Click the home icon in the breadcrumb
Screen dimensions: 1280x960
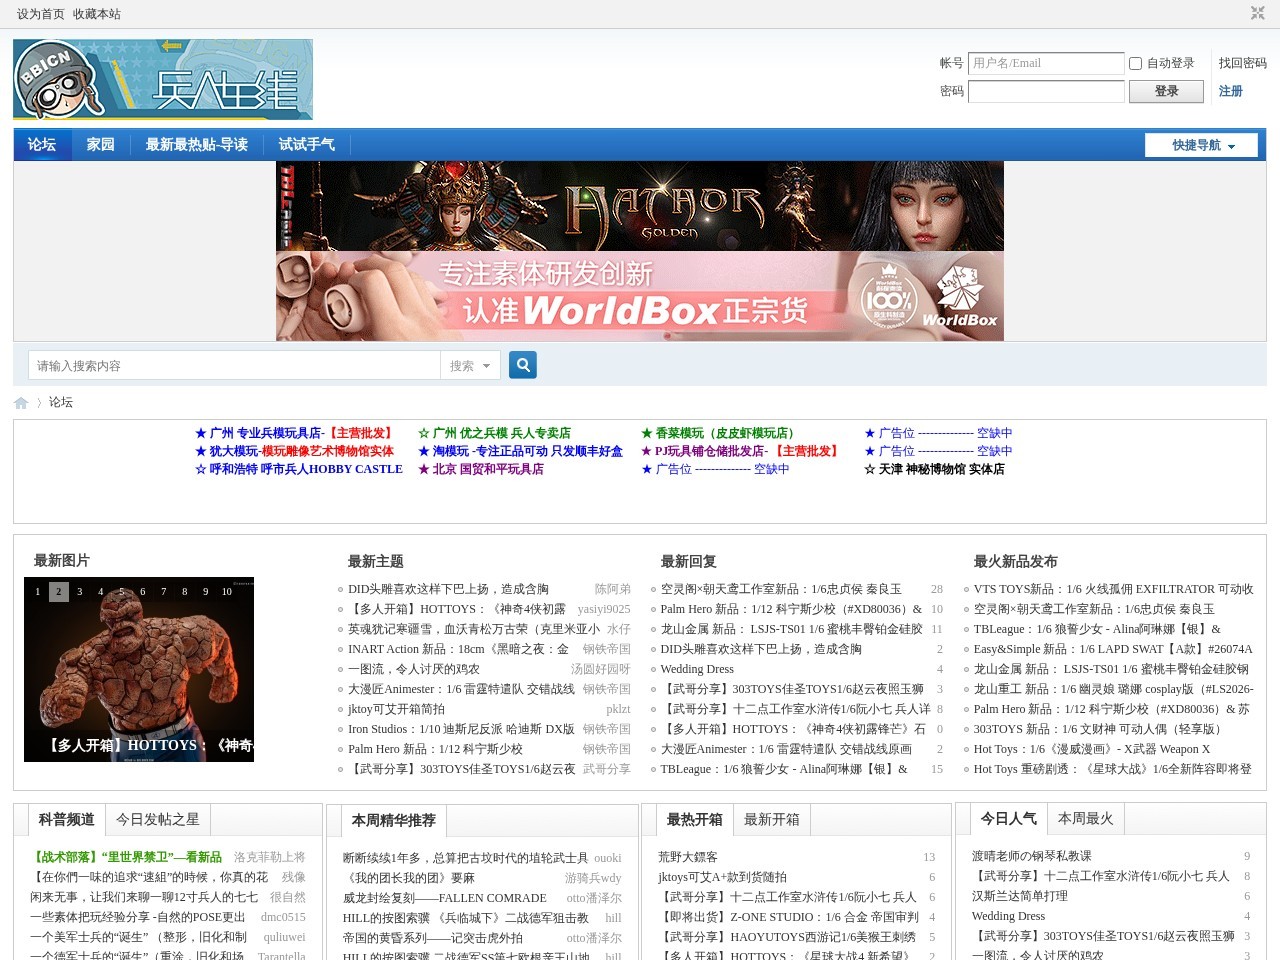pos(21,402)
